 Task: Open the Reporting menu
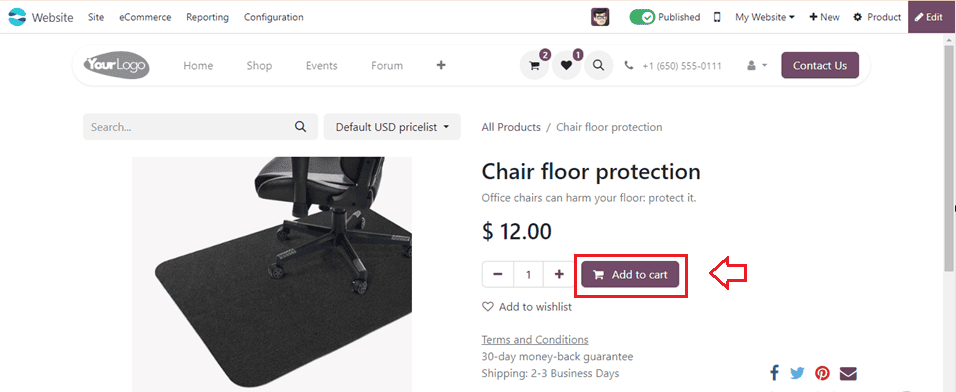pyautogui.click(x=207, y=17)
